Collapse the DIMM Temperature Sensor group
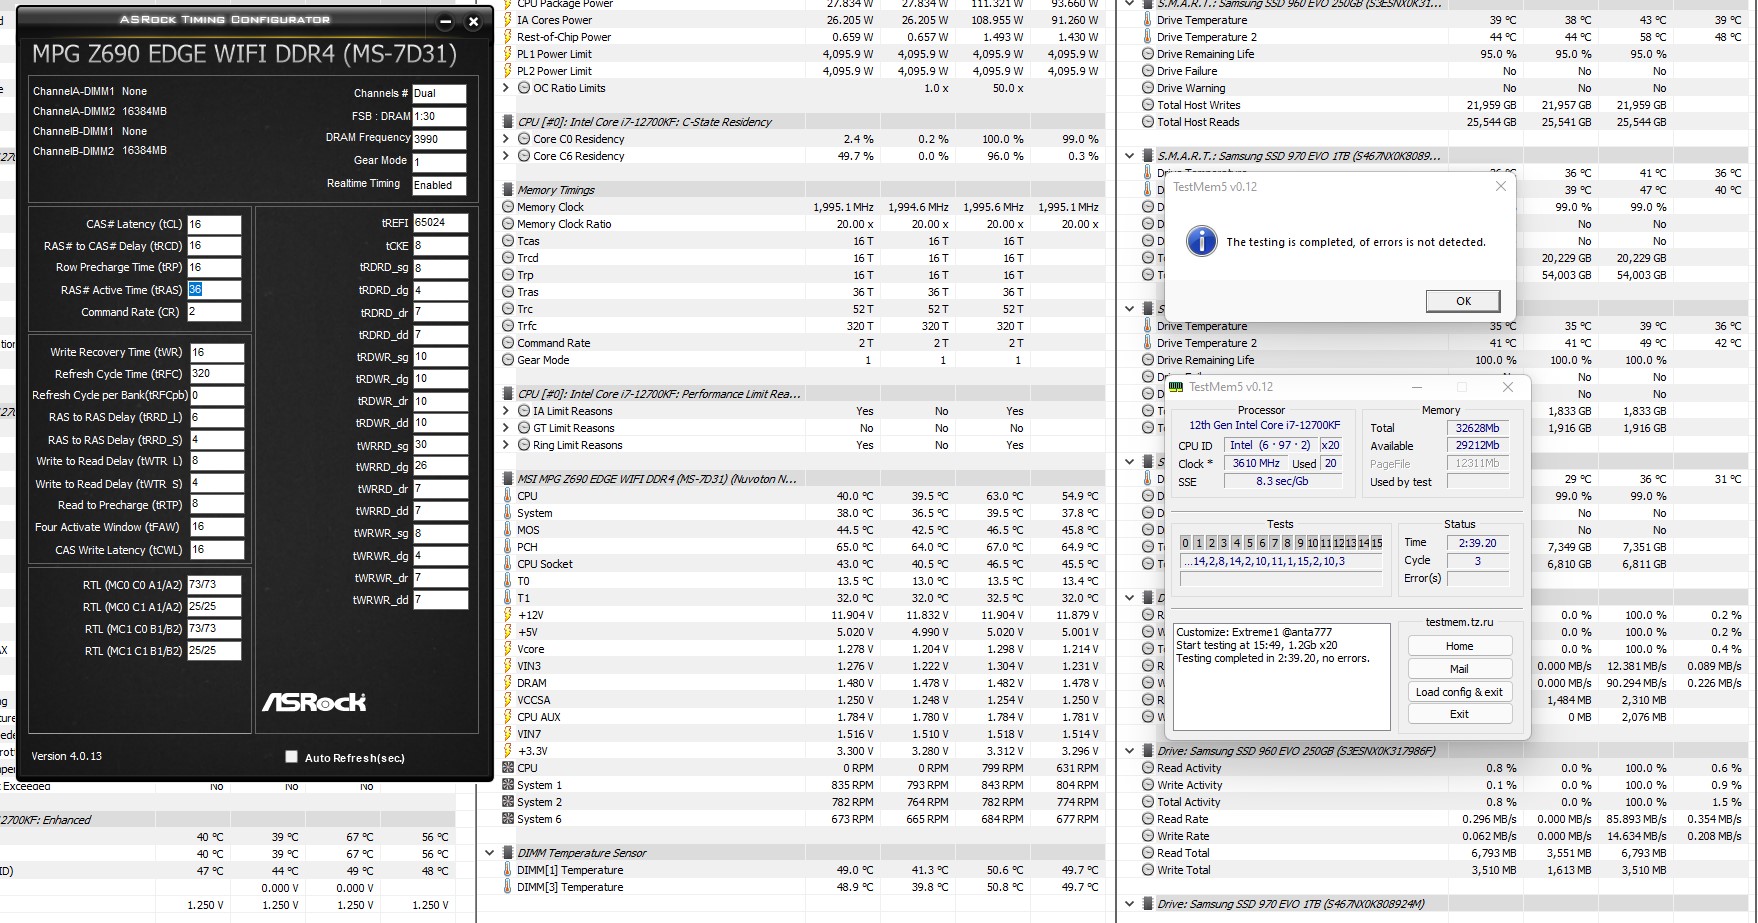Viewport: 1758px width, 923px height. 489,853
